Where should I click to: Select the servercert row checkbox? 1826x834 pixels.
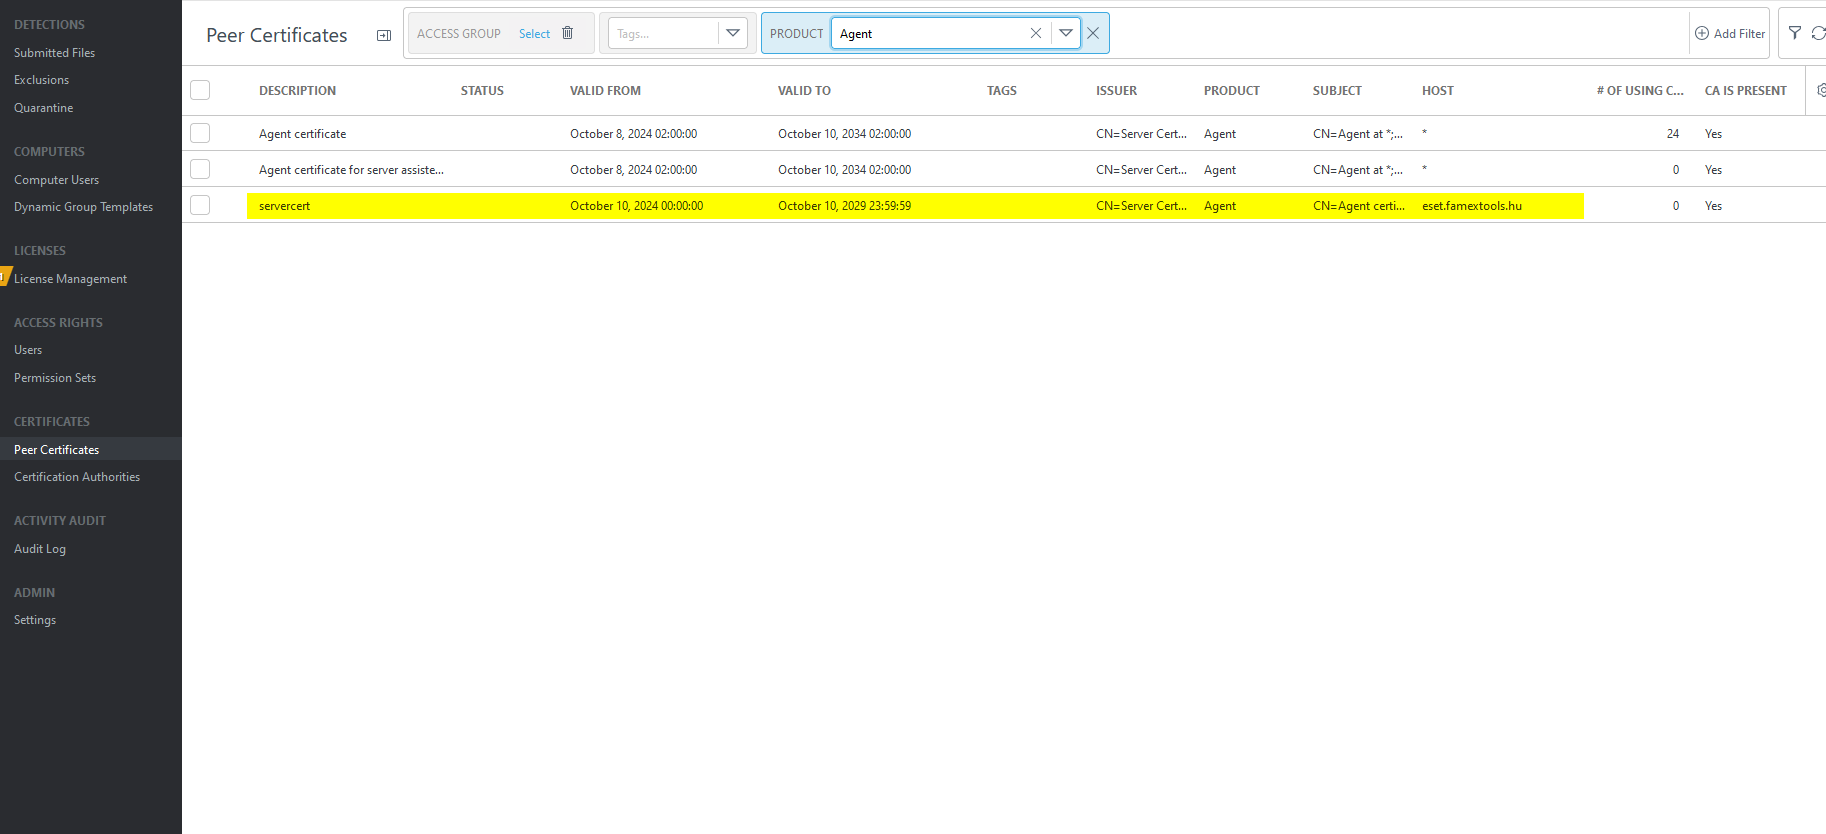200,205
